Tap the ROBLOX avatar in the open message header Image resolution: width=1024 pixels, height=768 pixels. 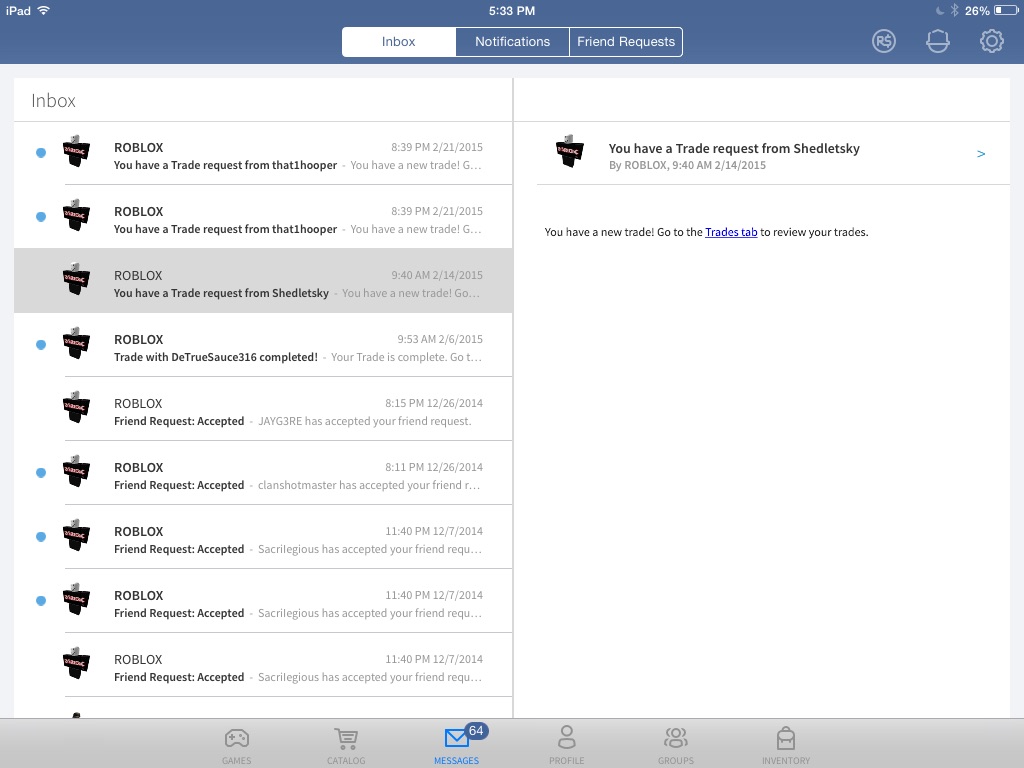pos(569,151)
